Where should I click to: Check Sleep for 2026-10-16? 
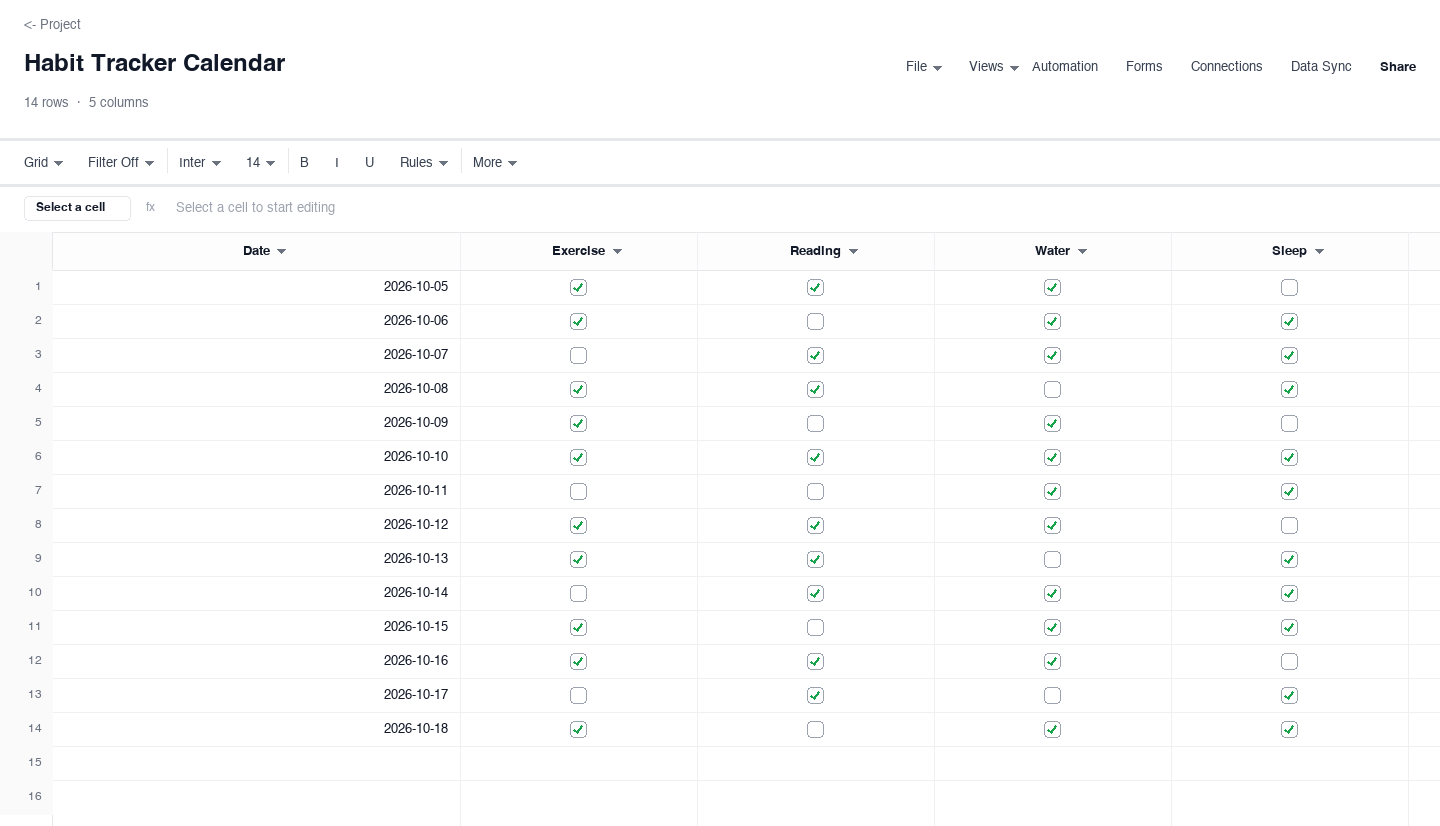pyautogui.click(x=1289, y=662)
